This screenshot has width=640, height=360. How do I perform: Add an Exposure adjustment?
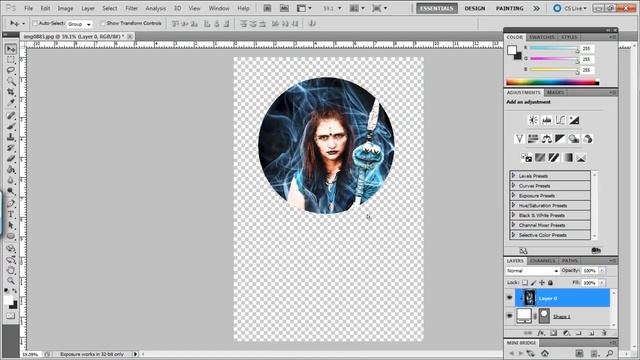click(574, 120)
